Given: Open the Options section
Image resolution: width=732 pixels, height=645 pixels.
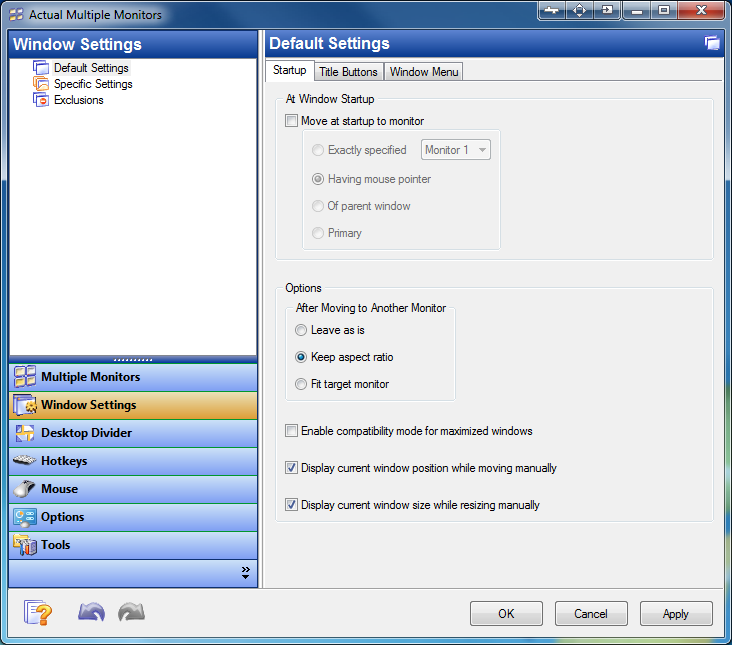Looking at the screenshot, I should tap(133, 517).
